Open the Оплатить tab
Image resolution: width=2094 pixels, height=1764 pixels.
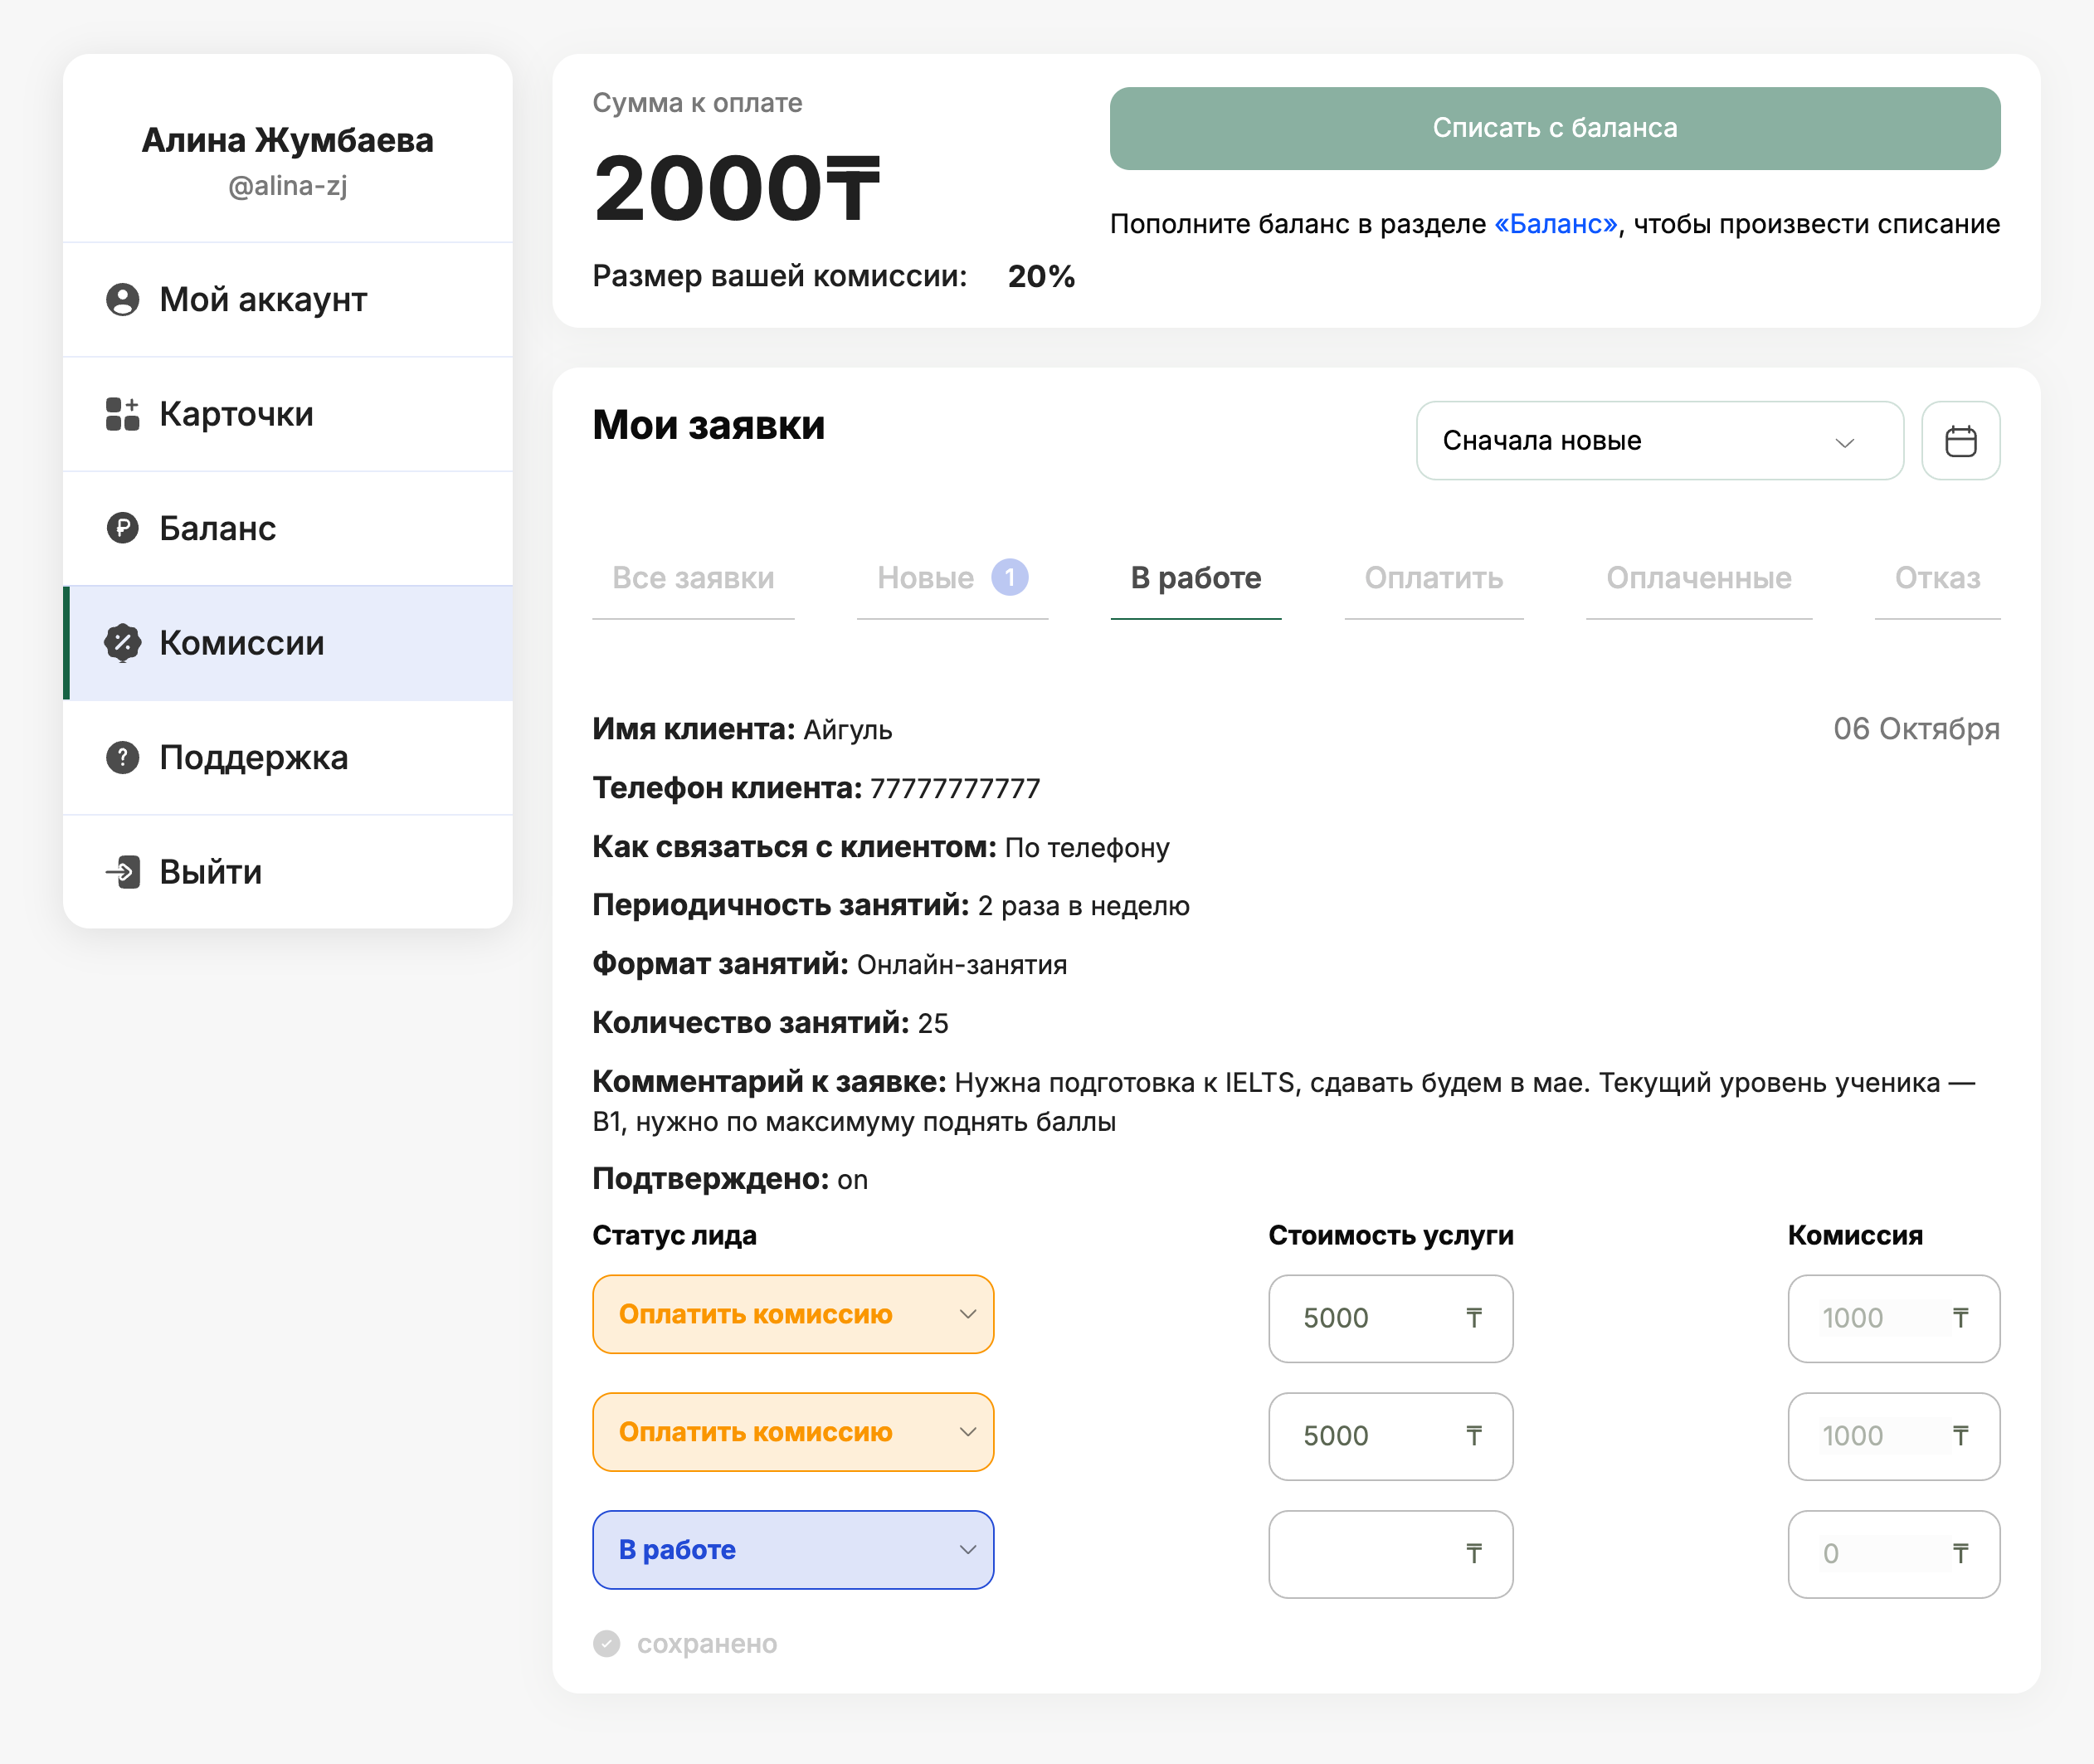click(x=1433, y=578)
